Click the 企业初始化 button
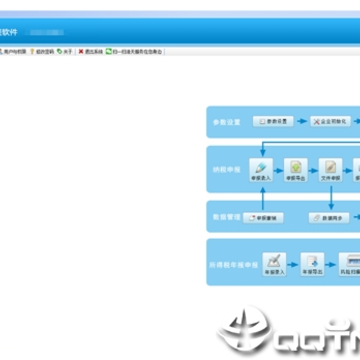 [330, 121]
